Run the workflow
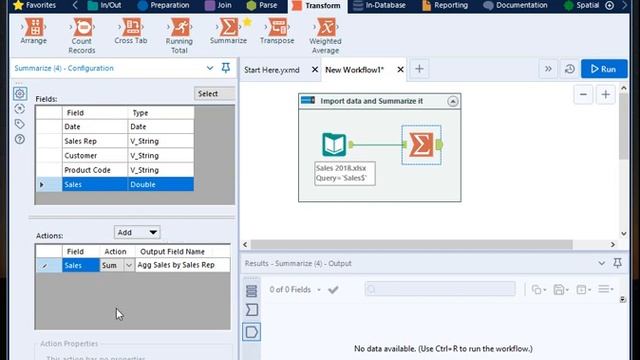 (604, 69)
